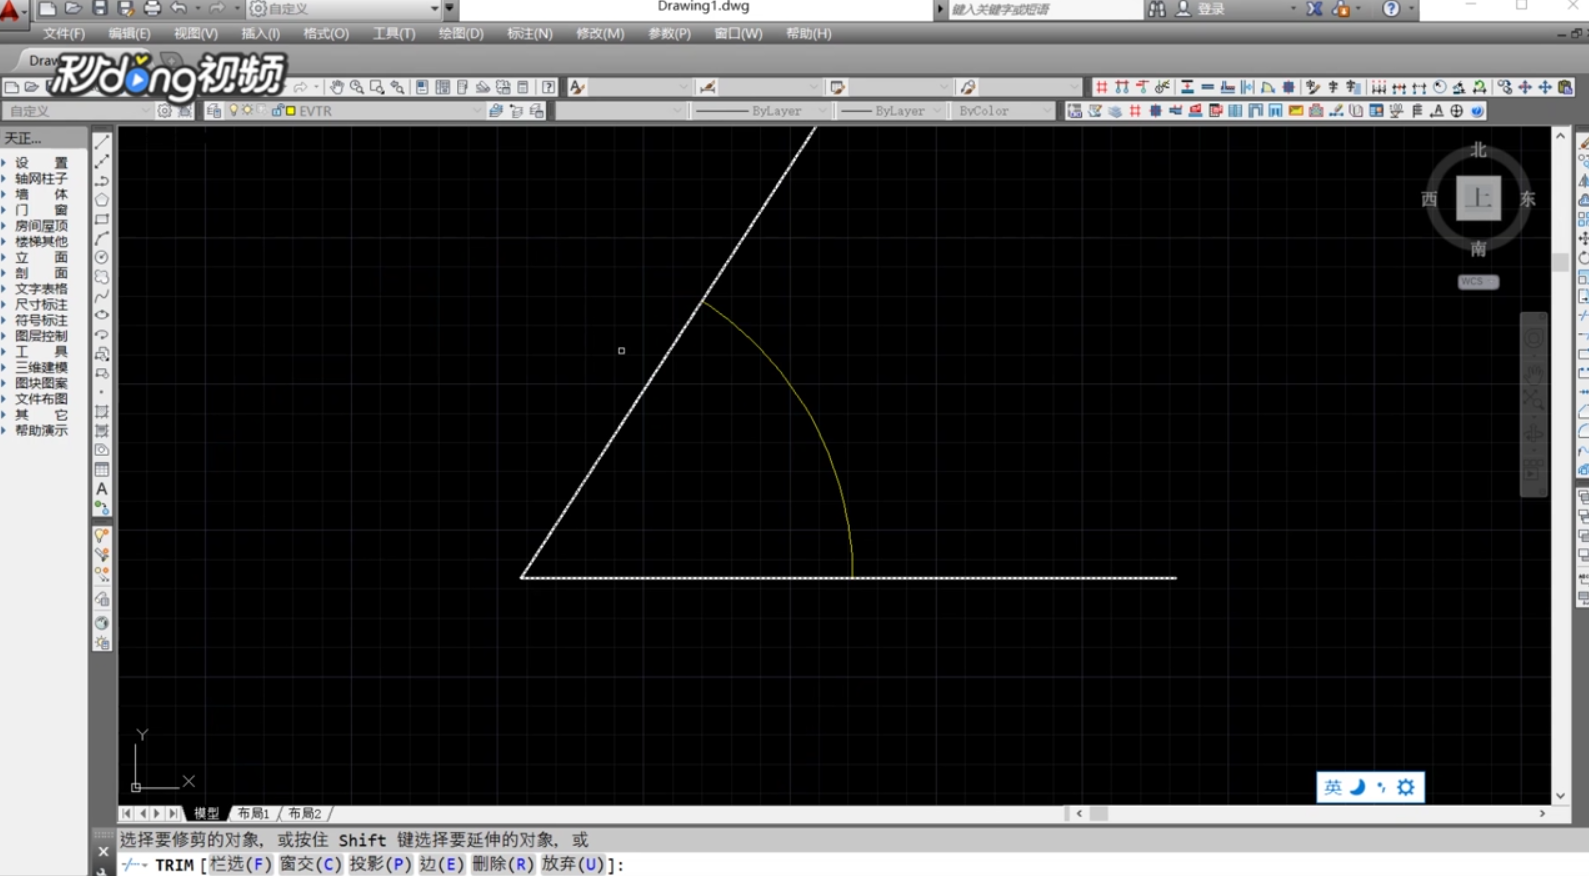Select the Polygon draw tool
Viewport: 1589px width, 876px height.
click(102, 200)
